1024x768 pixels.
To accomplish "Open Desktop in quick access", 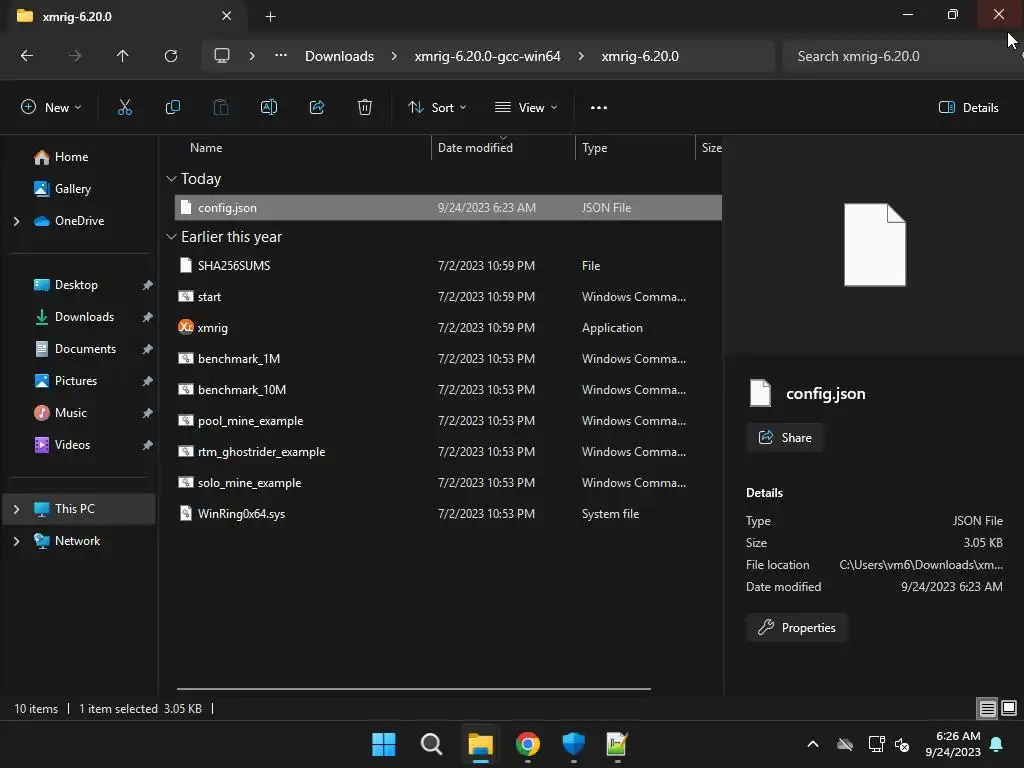I will 76,285.
